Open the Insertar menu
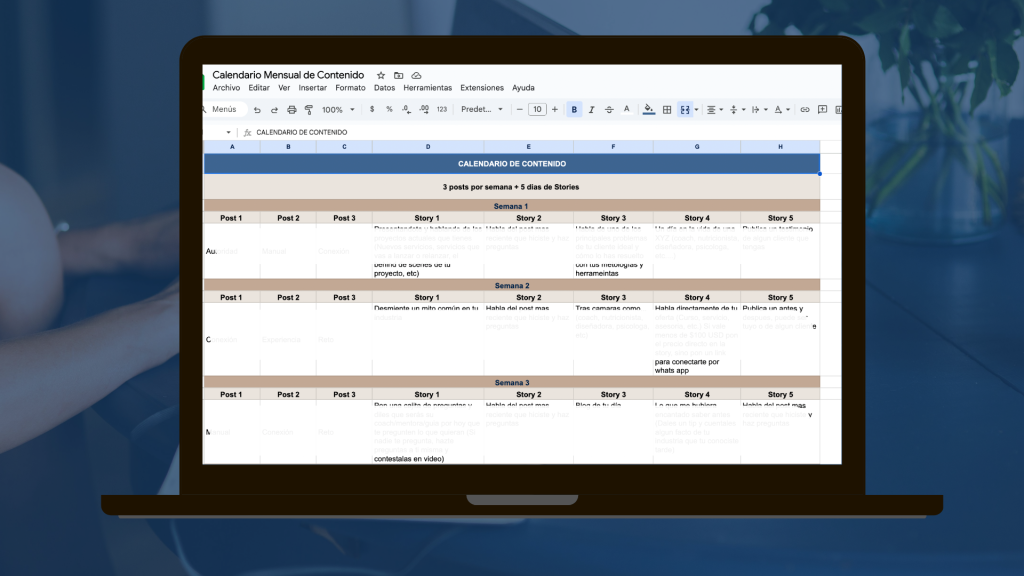 pos(313,88)
